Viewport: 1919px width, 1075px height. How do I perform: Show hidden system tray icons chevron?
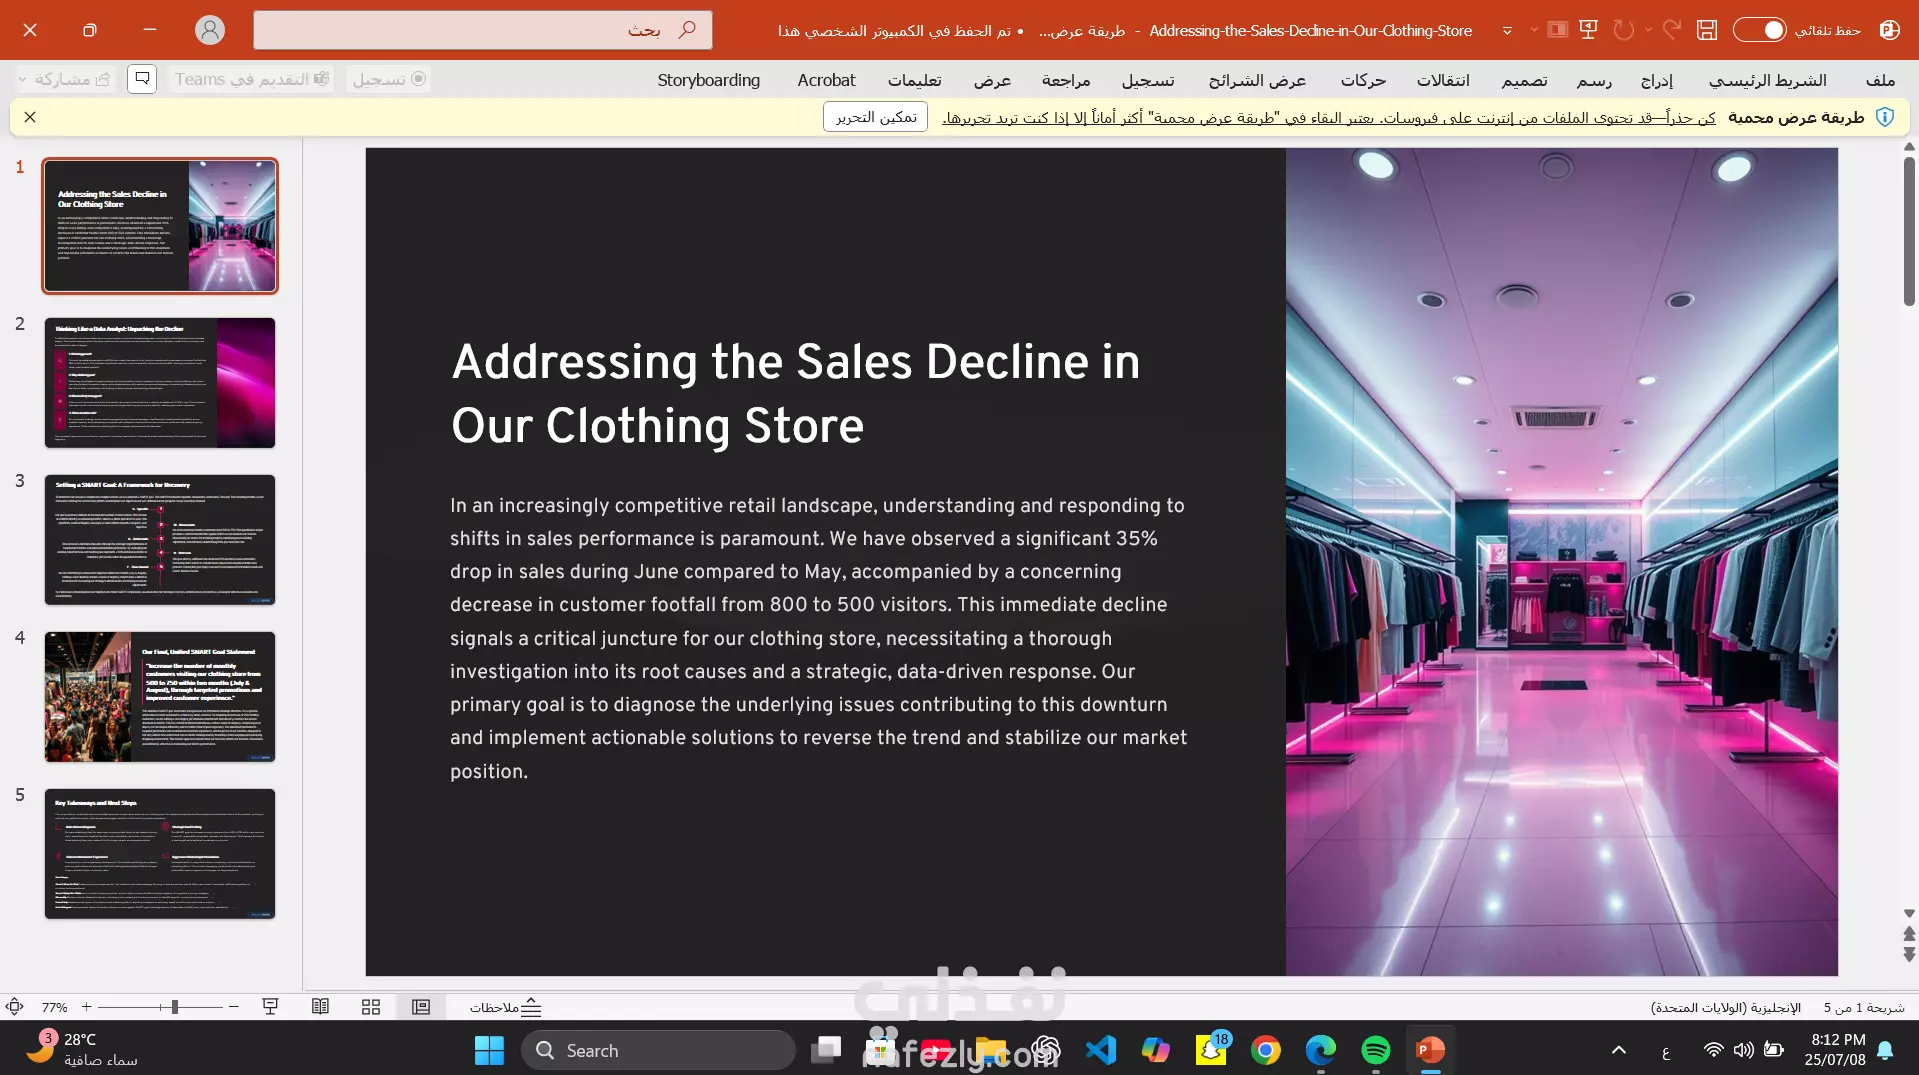pyautogui.click(x=1619, y=1050)
